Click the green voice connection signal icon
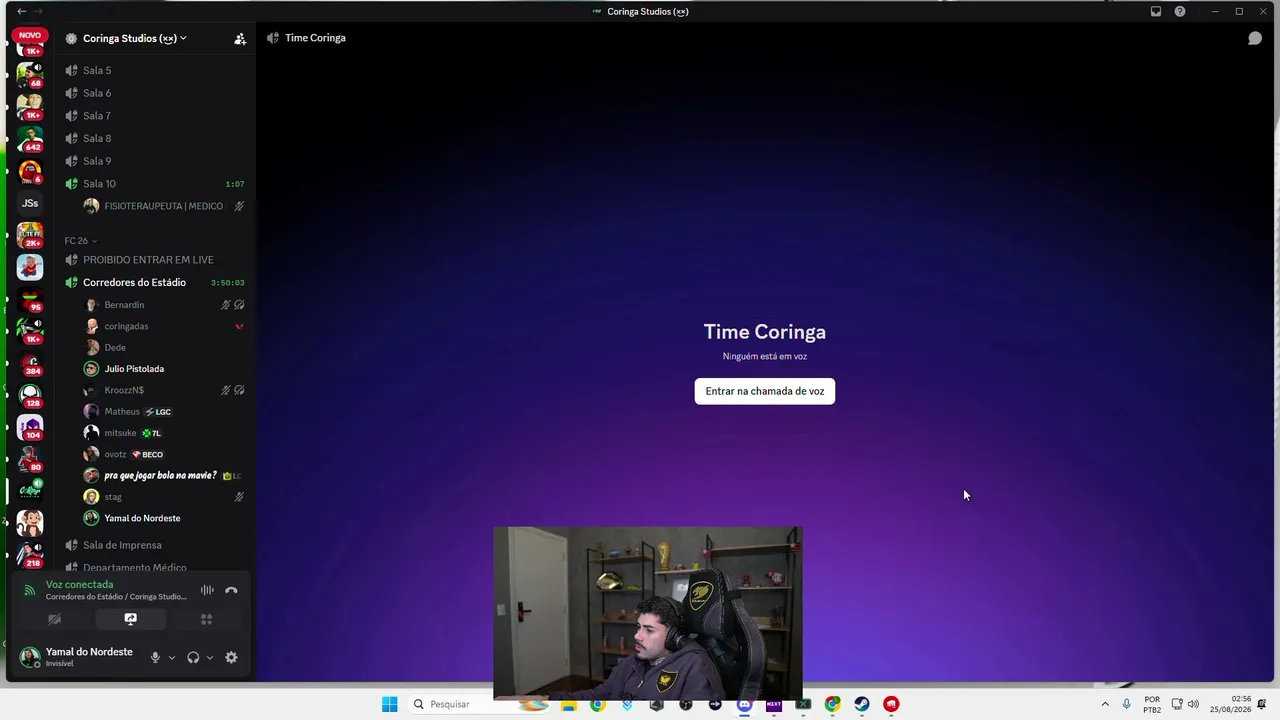Screen dimensions: 1280x720 pyautogui.click(x=29, y=590)
